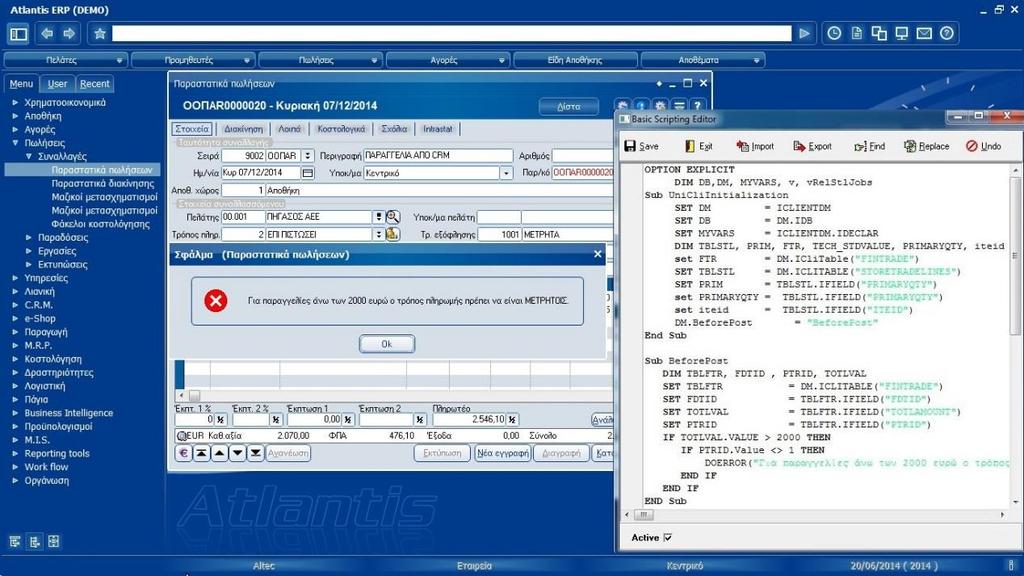Click the Πληρωτέο amount field
Screen dimensions: 1024x576
(x=470, y=419)
